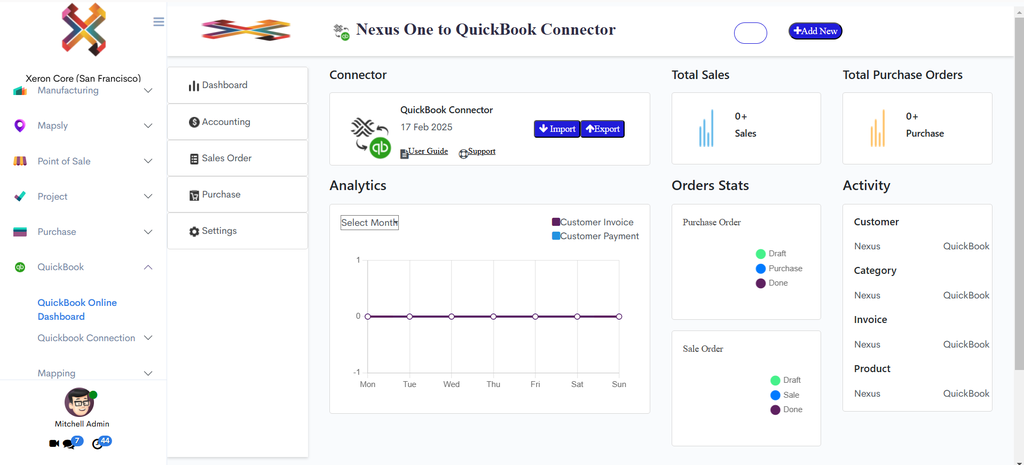This screenshot has width=1024, height=465.
Task: Click the Accounting dollar icon
Action: (194, 122)
